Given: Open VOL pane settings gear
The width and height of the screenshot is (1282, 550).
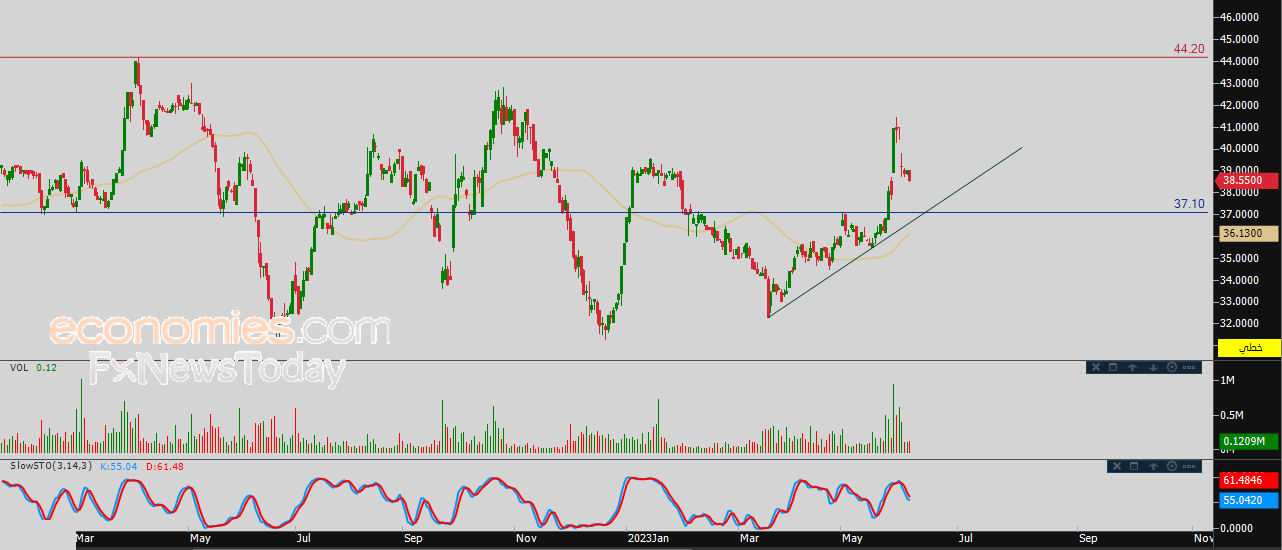Looking at the screenshot, I should point(1172,367).
